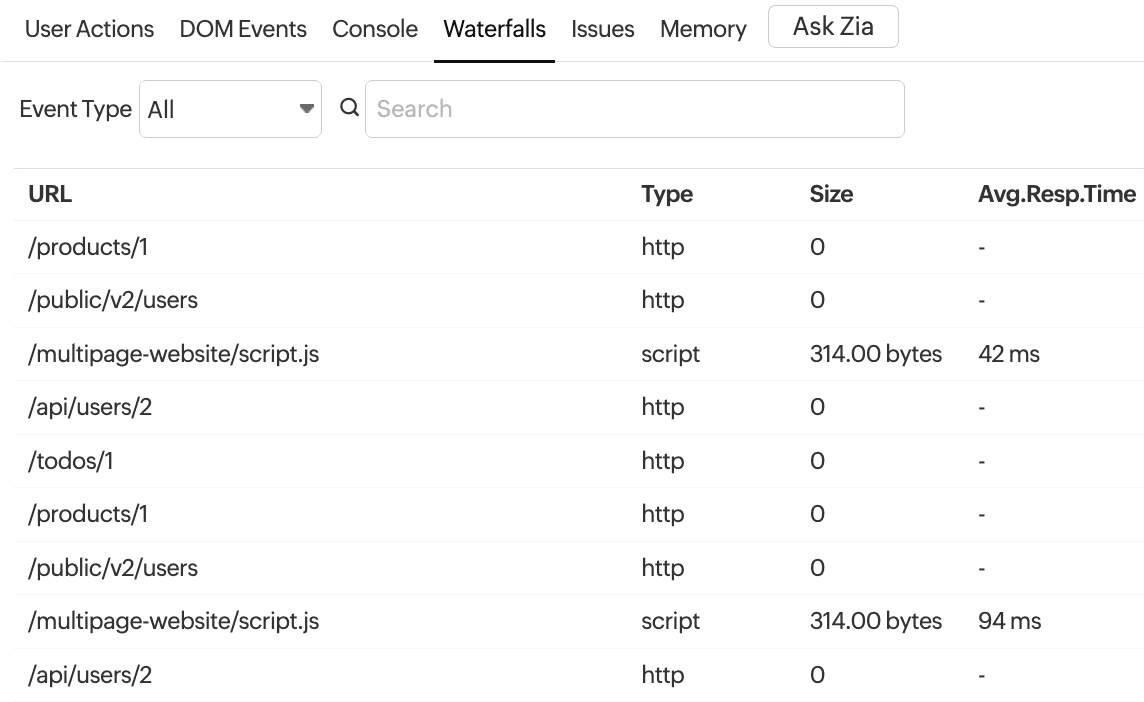Click the search magnifier icon
Viewport: 1144px width, 702px height.
pos(349,108)
